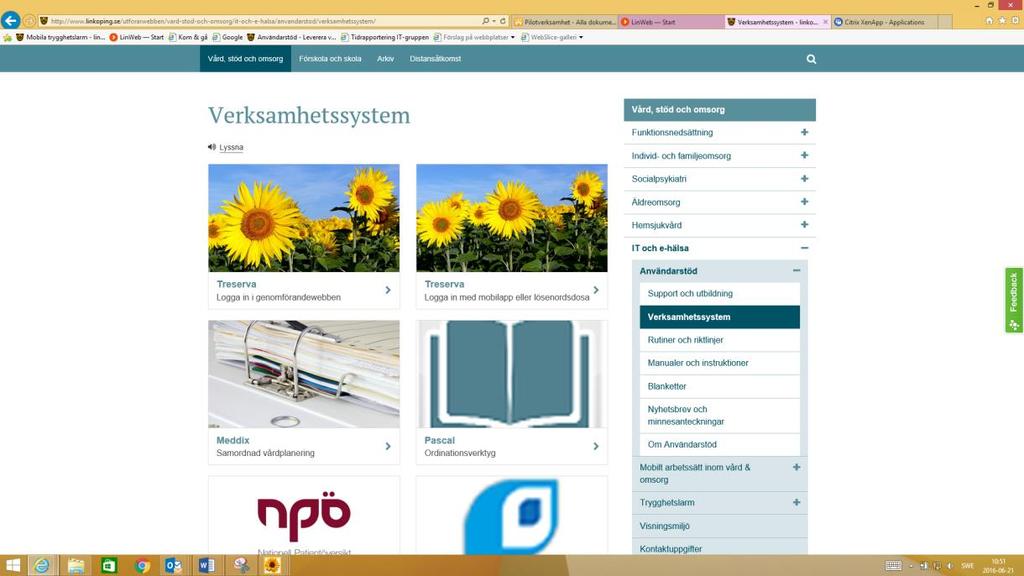This screenshot has width=1024, height=576.
Task: Open Tidrapportering IT-gruppen bookmark
Action: (x=385, y=37)
